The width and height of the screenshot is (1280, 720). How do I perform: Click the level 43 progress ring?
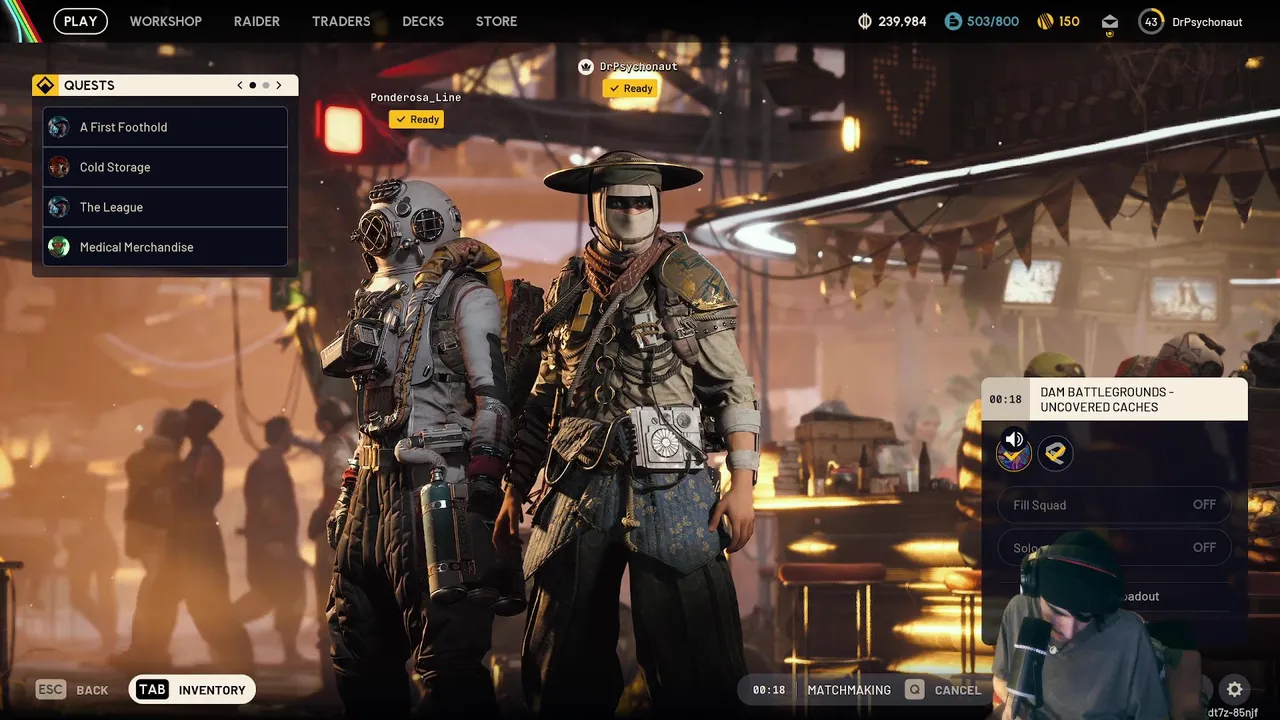coord(1151,21)
